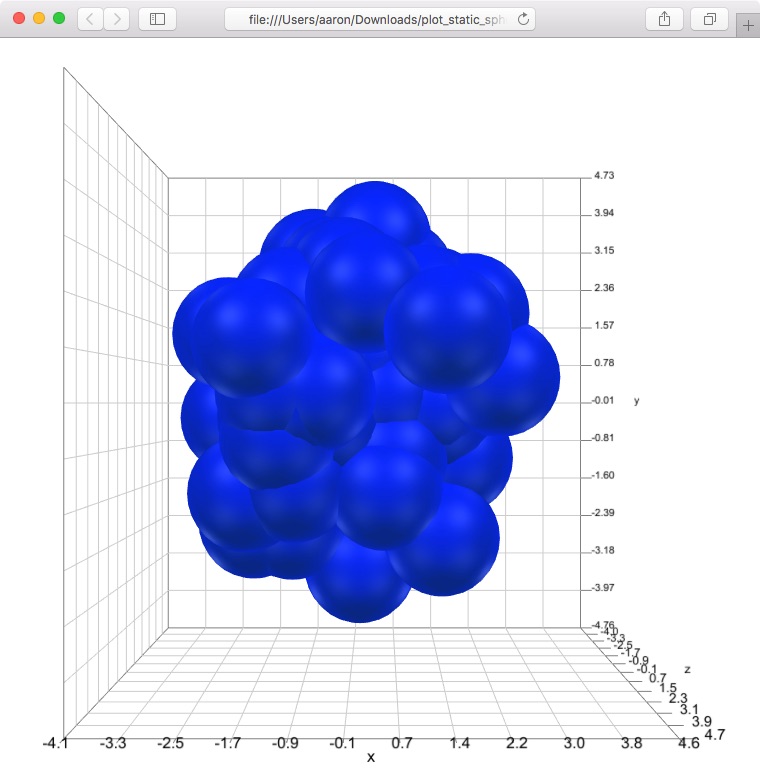Click x-axis tick value 3.0
The height and width of the screenshot is (768, 760).
(574, 743)
